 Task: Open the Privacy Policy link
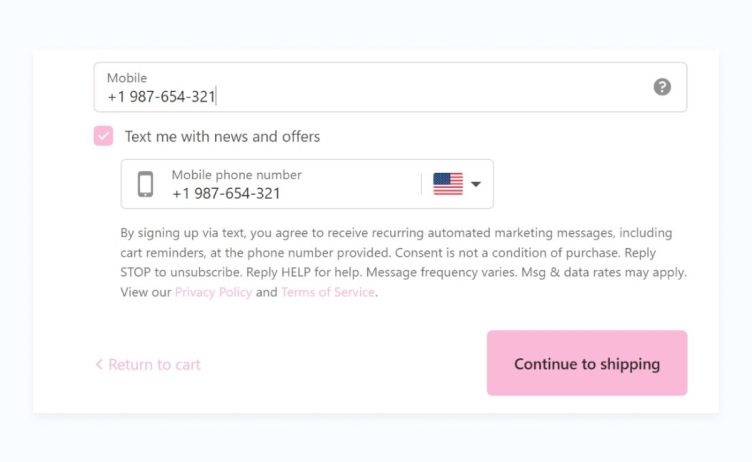click(213, 292)
